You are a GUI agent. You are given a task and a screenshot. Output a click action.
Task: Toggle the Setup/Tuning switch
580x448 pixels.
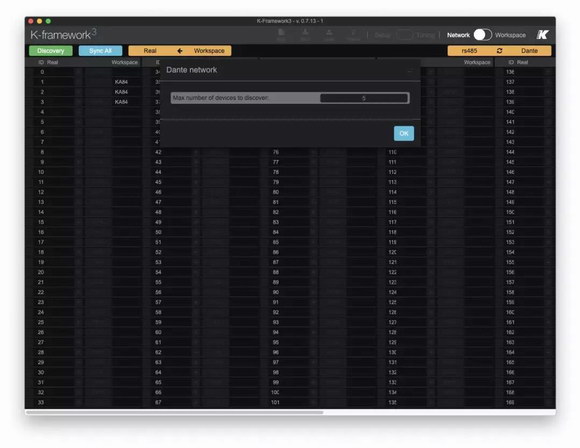[404, 35]
